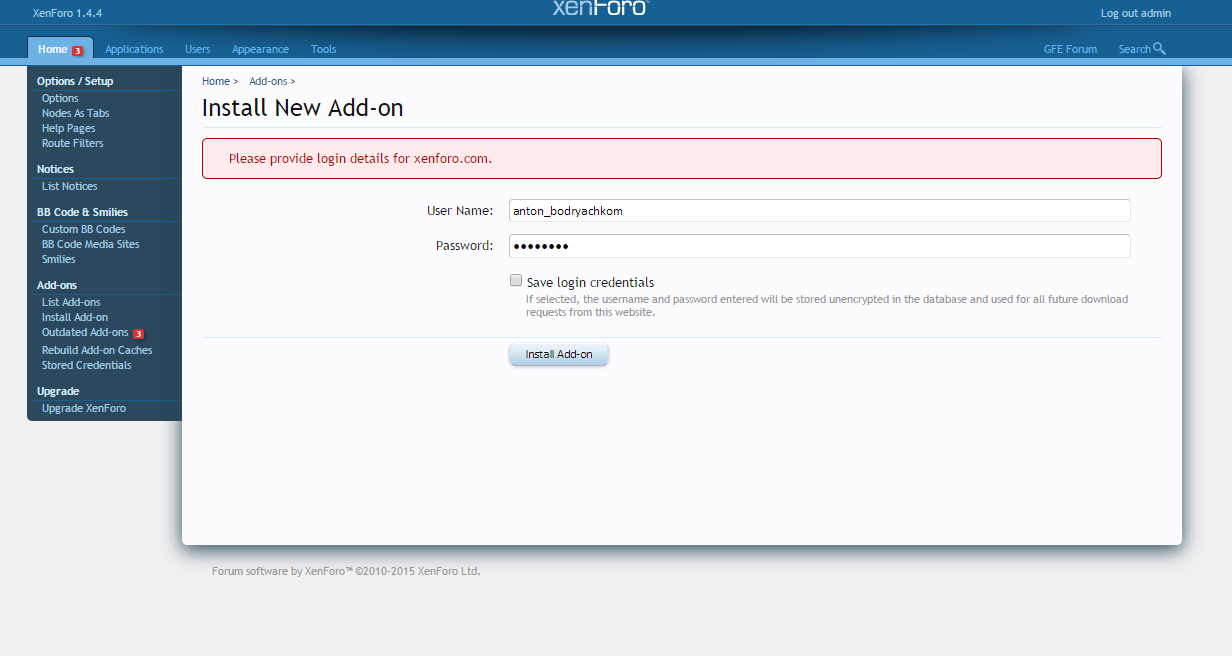
Task: Click Upgrade XenForo sidebar link
Action: pyautogui.click(x=84, y=408)
